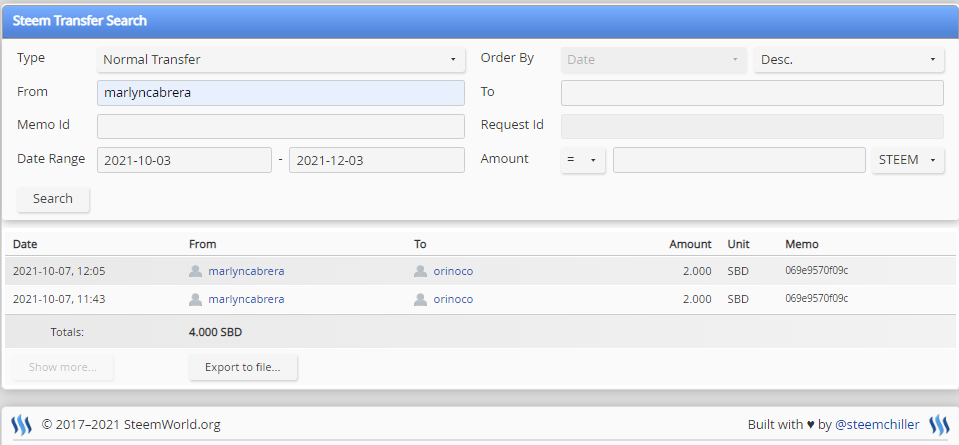This screenshot has height=445, width=959.
Task: Click the Steem logo beside the copyright text
Action: click(x=21, y=425)
